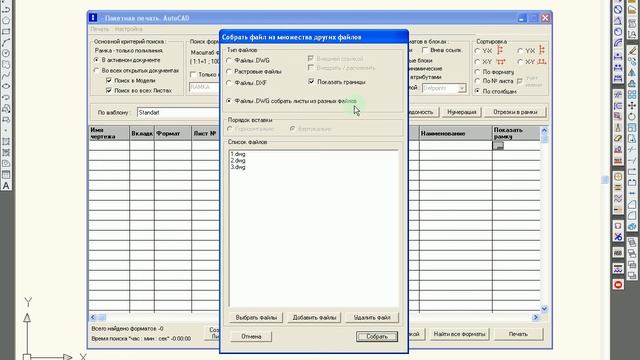640x360 pixels.
Task: Select the Multiline Text A tool
Action: pyautogui.click(x=6, y=186)
